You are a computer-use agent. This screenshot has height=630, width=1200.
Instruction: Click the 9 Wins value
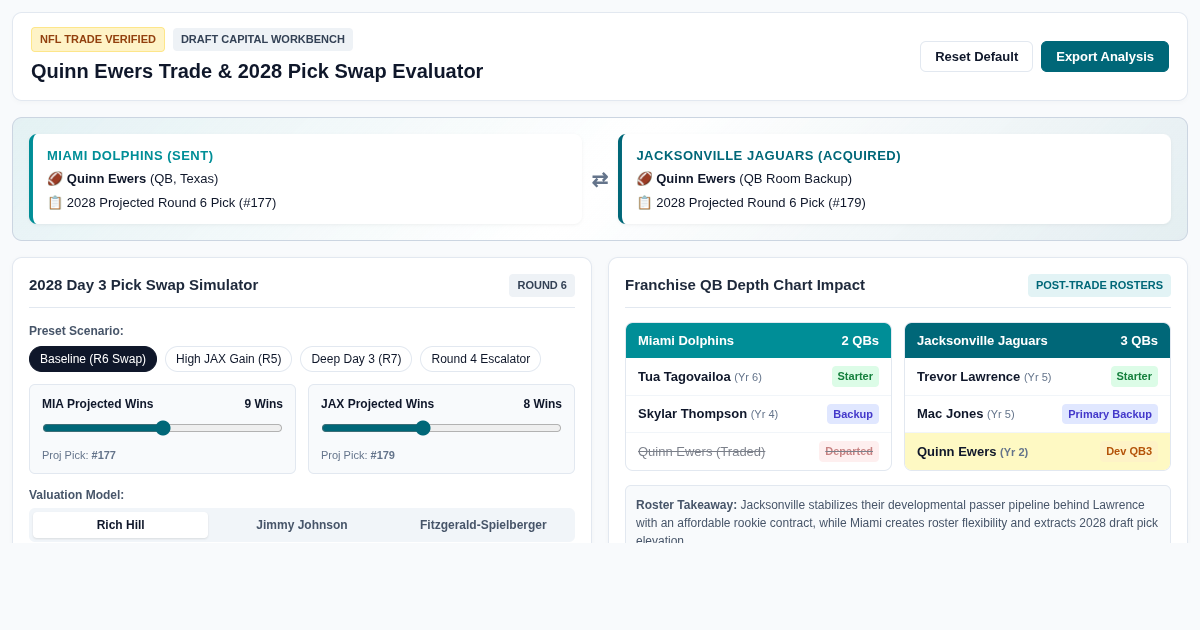(x=263, y=404)
